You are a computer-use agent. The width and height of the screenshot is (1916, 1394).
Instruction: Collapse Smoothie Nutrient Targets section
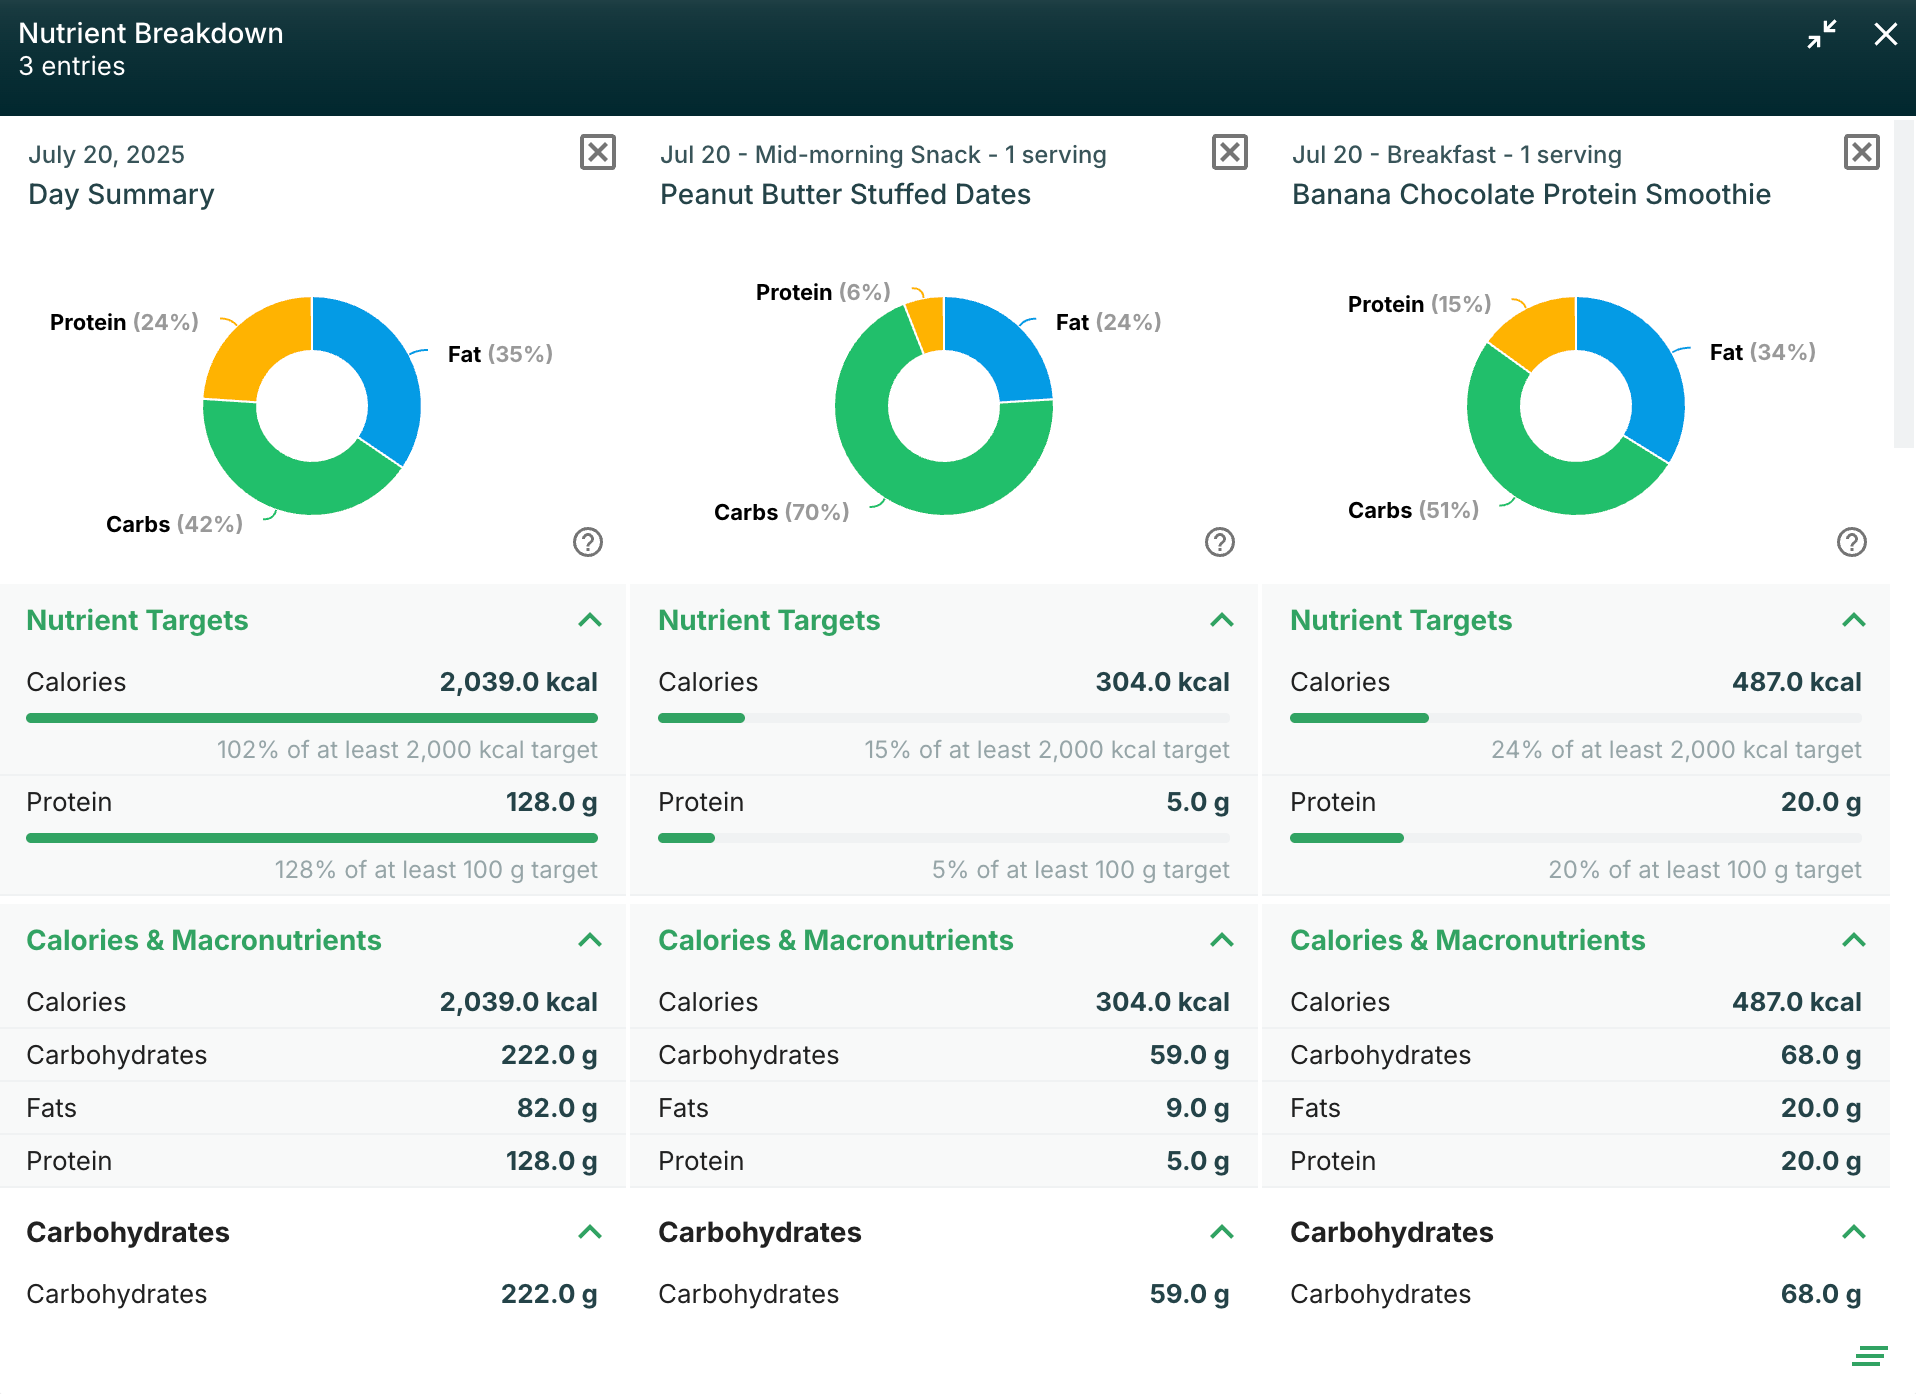pyautogui.click(x=1853, y=620)
